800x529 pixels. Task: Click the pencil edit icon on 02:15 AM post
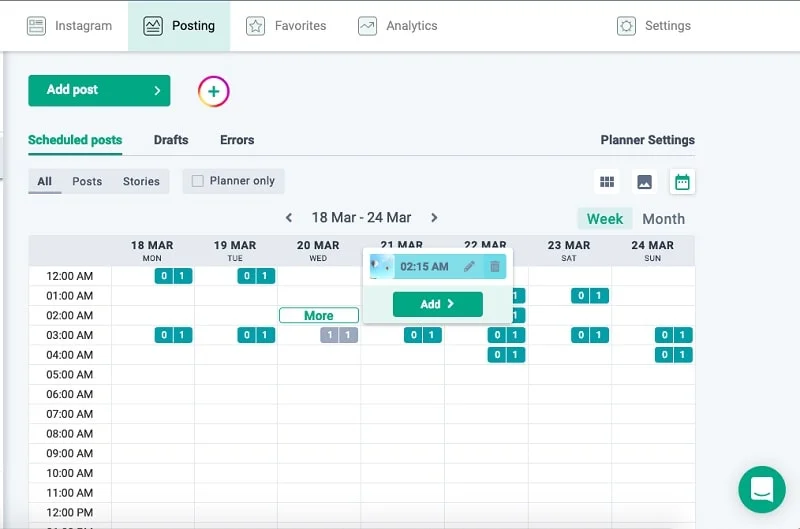point(469,267)
